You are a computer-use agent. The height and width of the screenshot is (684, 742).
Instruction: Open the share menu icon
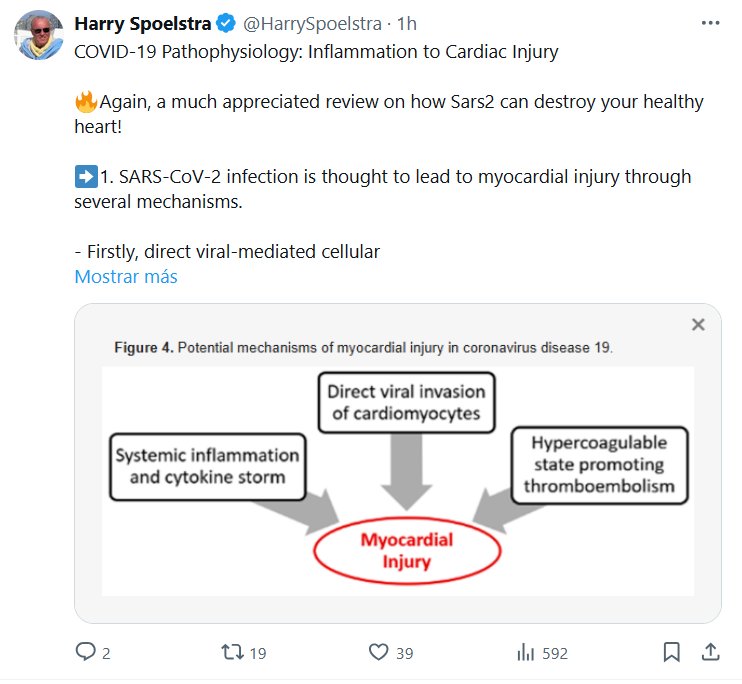pos(710,652)
